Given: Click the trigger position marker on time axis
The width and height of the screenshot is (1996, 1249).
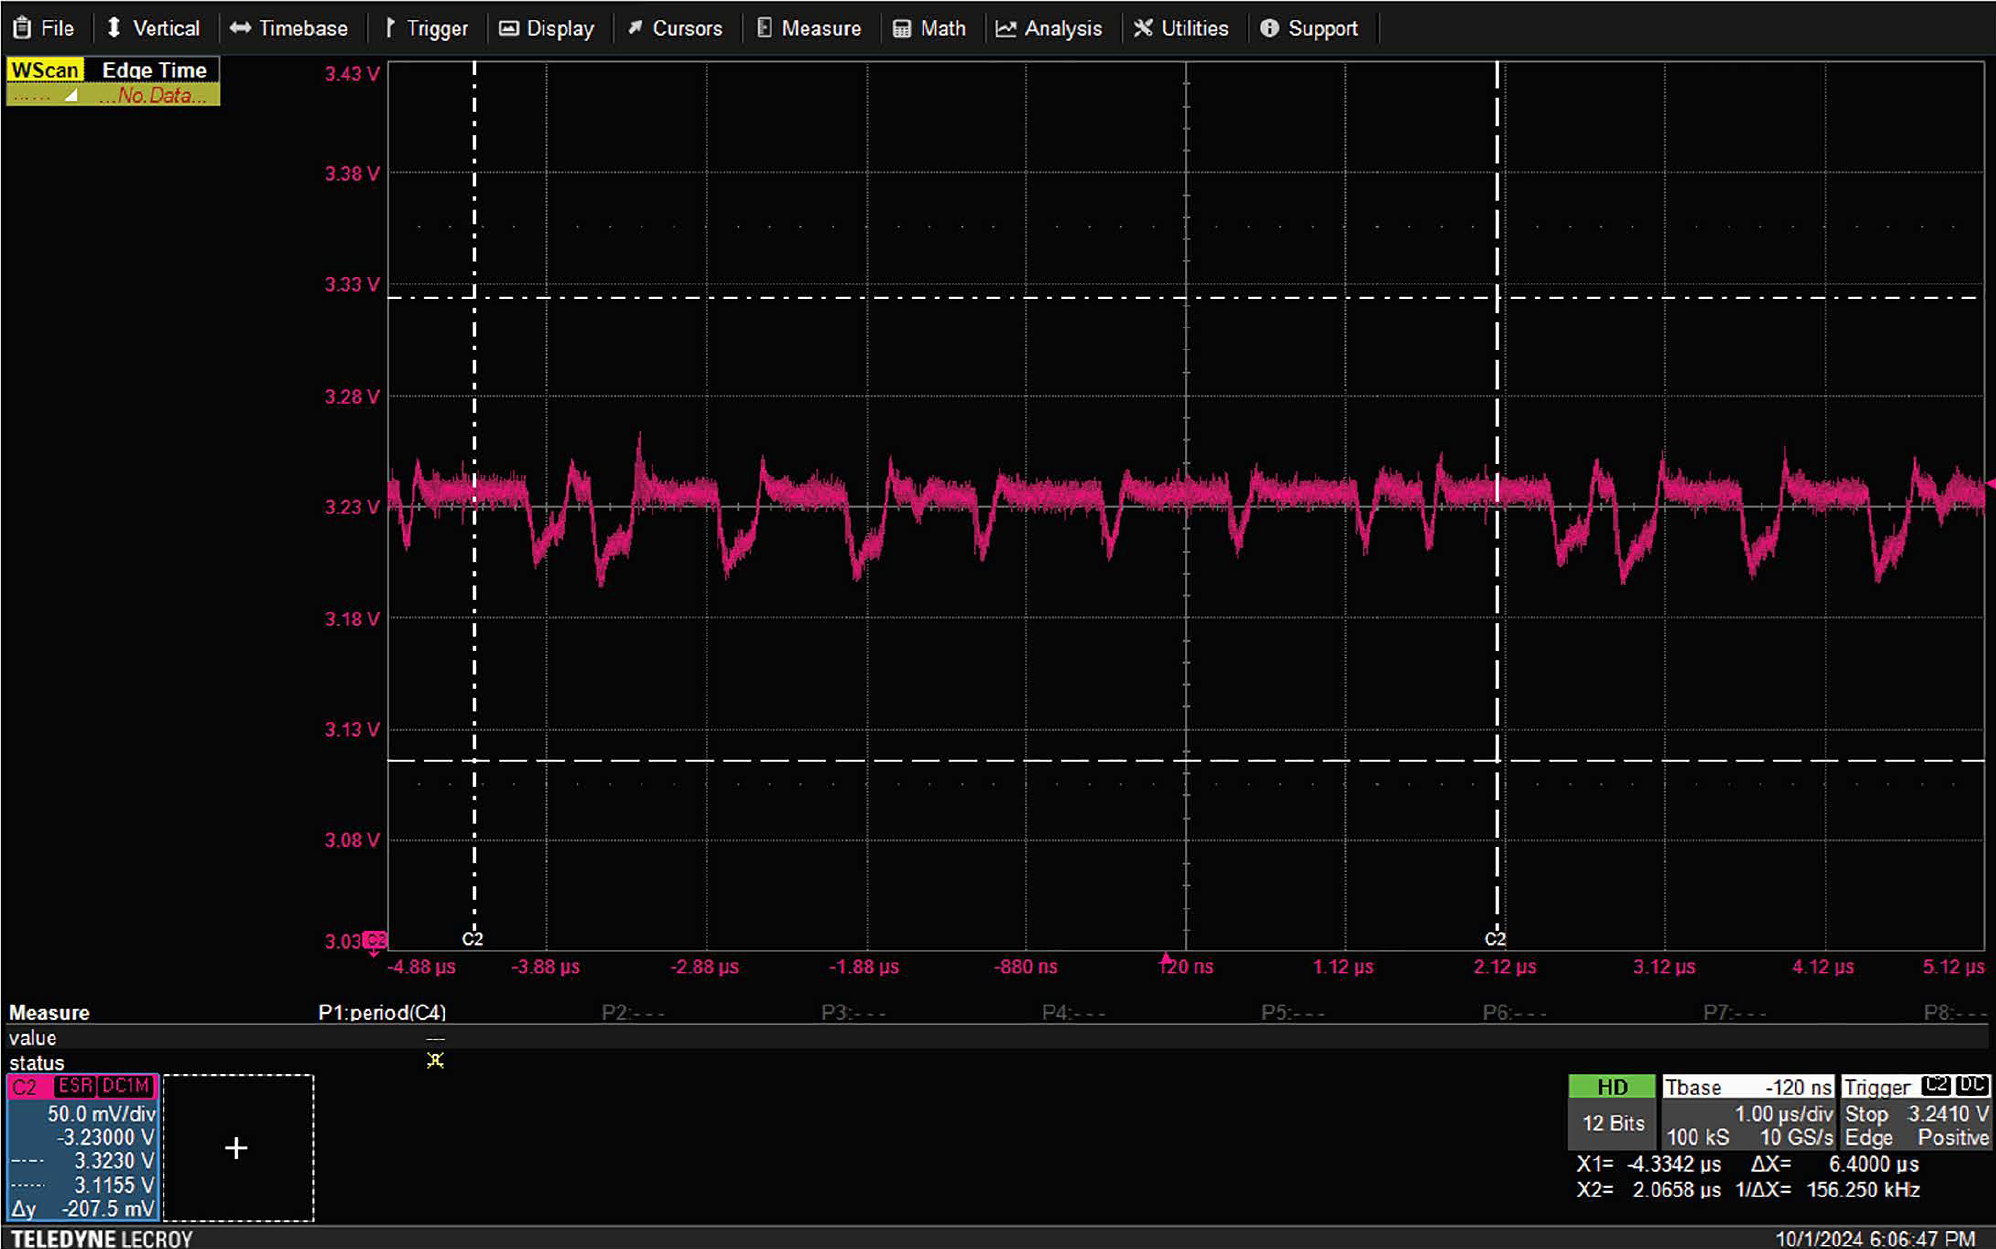Looking at the screenshot, I should (x=1165, y=959).
